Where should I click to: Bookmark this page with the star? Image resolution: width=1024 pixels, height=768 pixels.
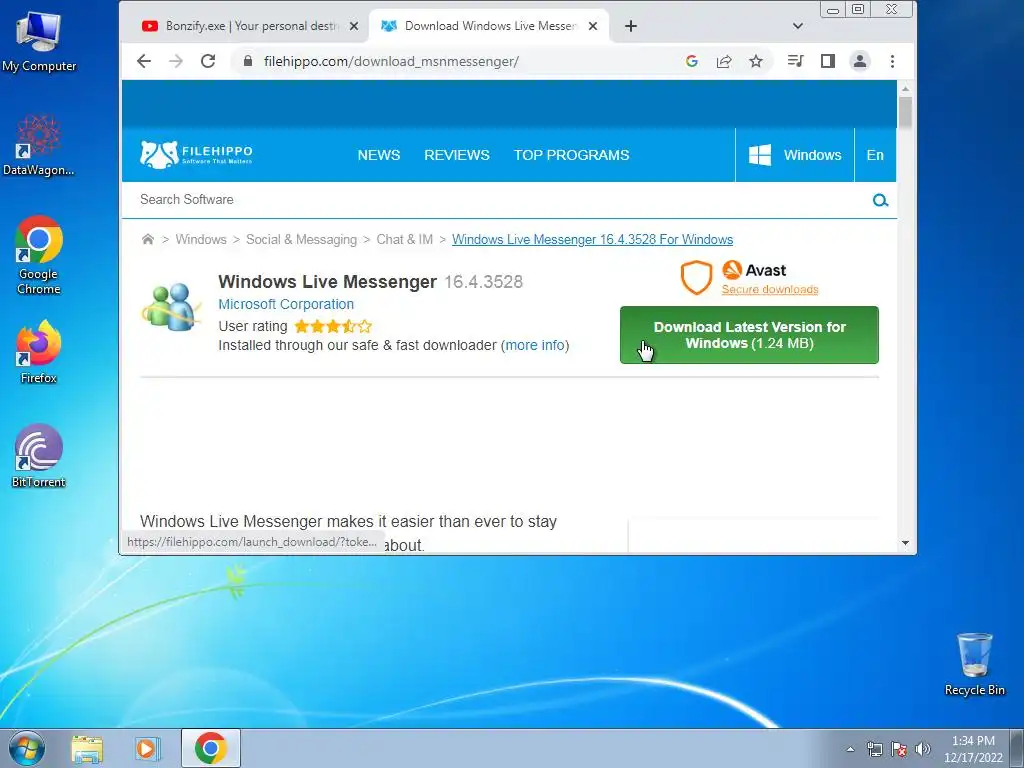tap(756, 61)
